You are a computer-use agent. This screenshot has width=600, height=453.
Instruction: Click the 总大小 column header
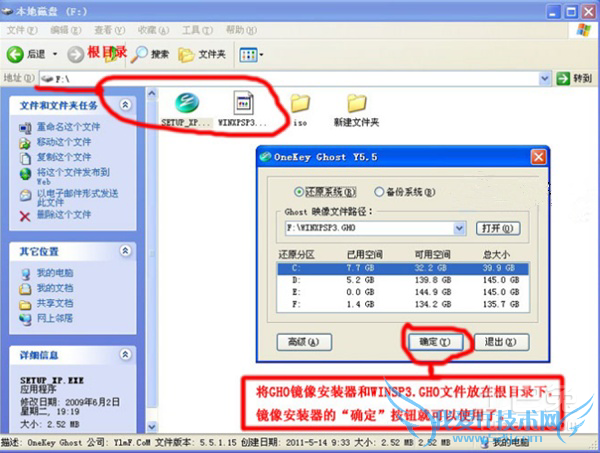(x=496, y=254)
